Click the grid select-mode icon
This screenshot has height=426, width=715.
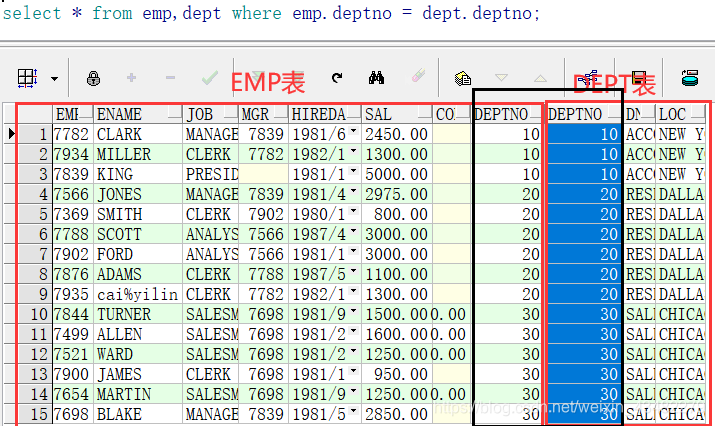(27, 78)
